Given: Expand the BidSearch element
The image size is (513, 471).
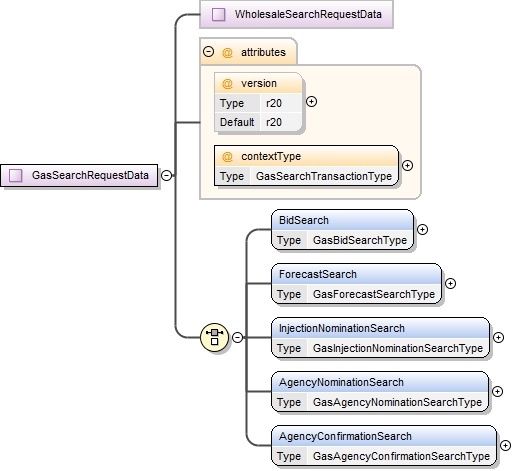Looking at the screenshot, I should pos(422,229).
